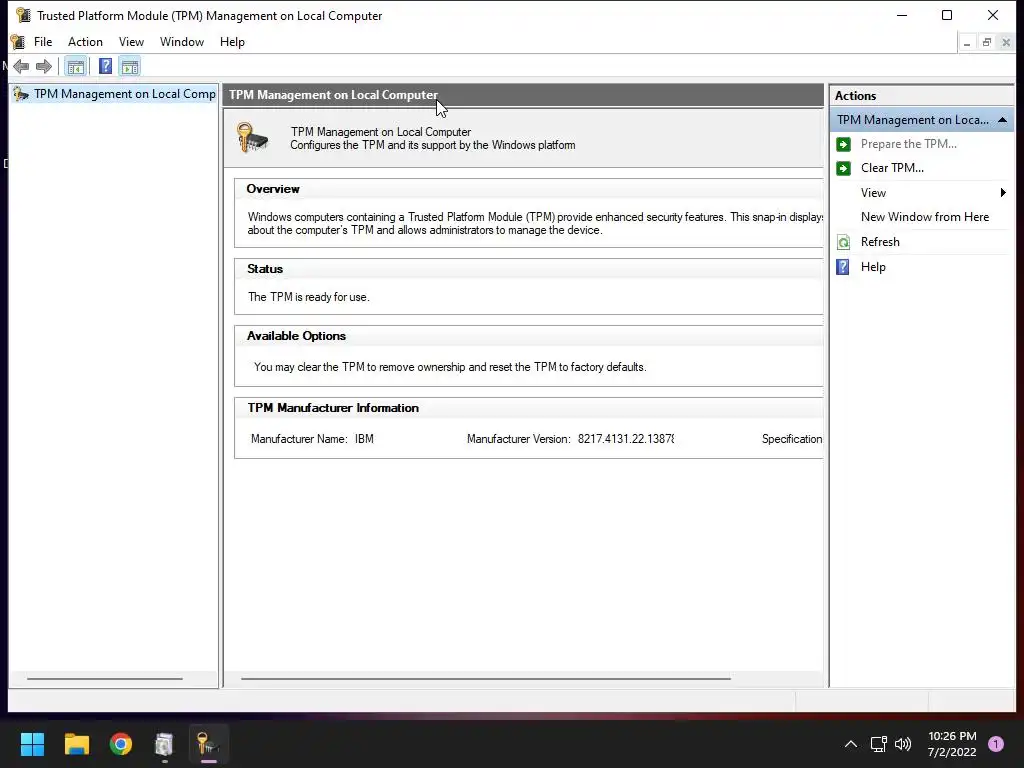Select TPM Management on Local Computer tree node
The width and height of the screenshot is (1024, 768).
[114, 94]
